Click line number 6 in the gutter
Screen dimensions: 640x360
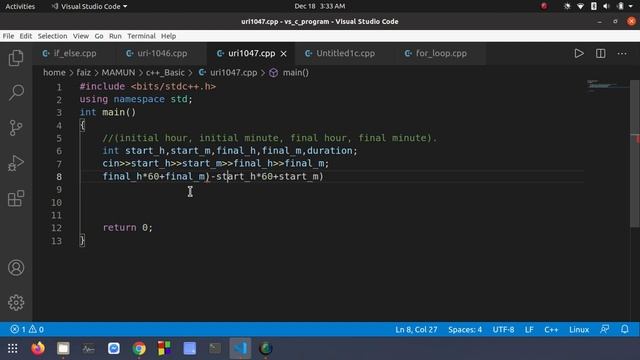[x=59, y=151]
